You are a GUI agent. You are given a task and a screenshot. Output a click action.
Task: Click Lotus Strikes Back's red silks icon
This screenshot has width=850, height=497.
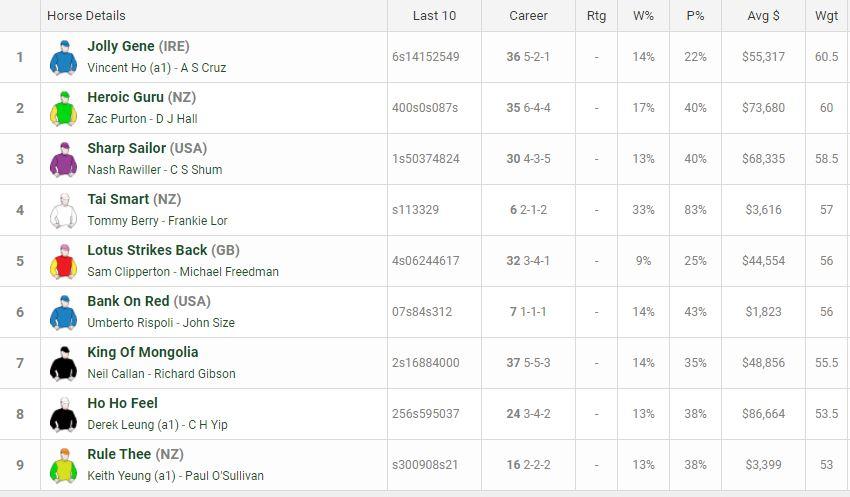click(63, 261)
